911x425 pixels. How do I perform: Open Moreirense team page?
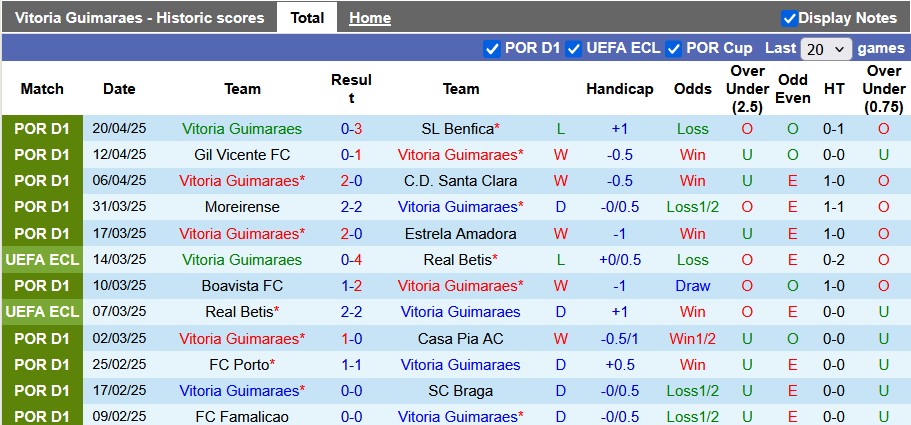click(x=242, y=207)
